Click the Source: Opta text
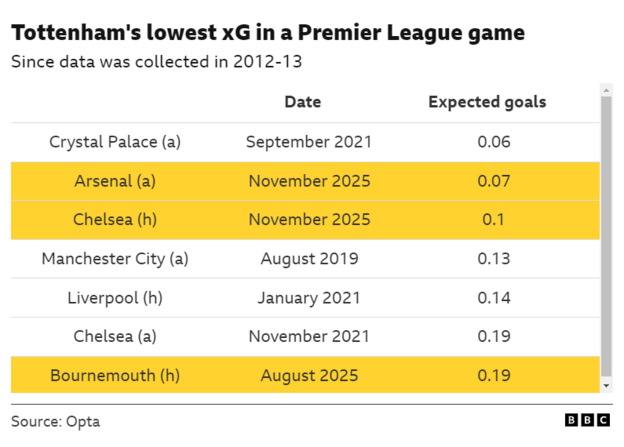This screenshot has width=624, height=447. (56, 421)
